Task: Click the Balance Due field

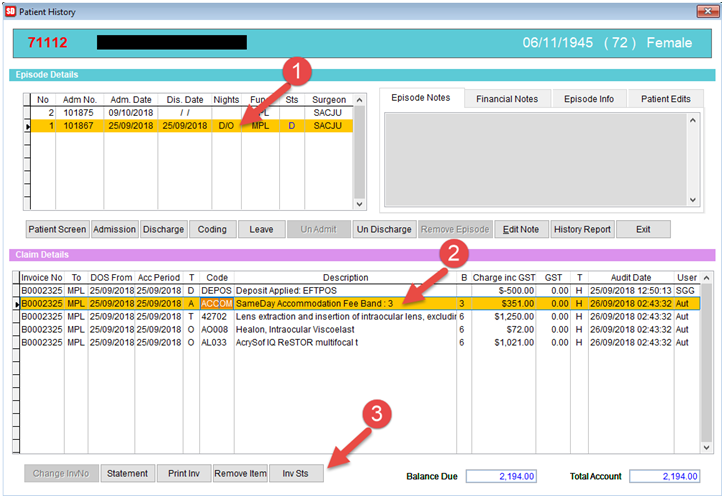Action: [501, 476]
